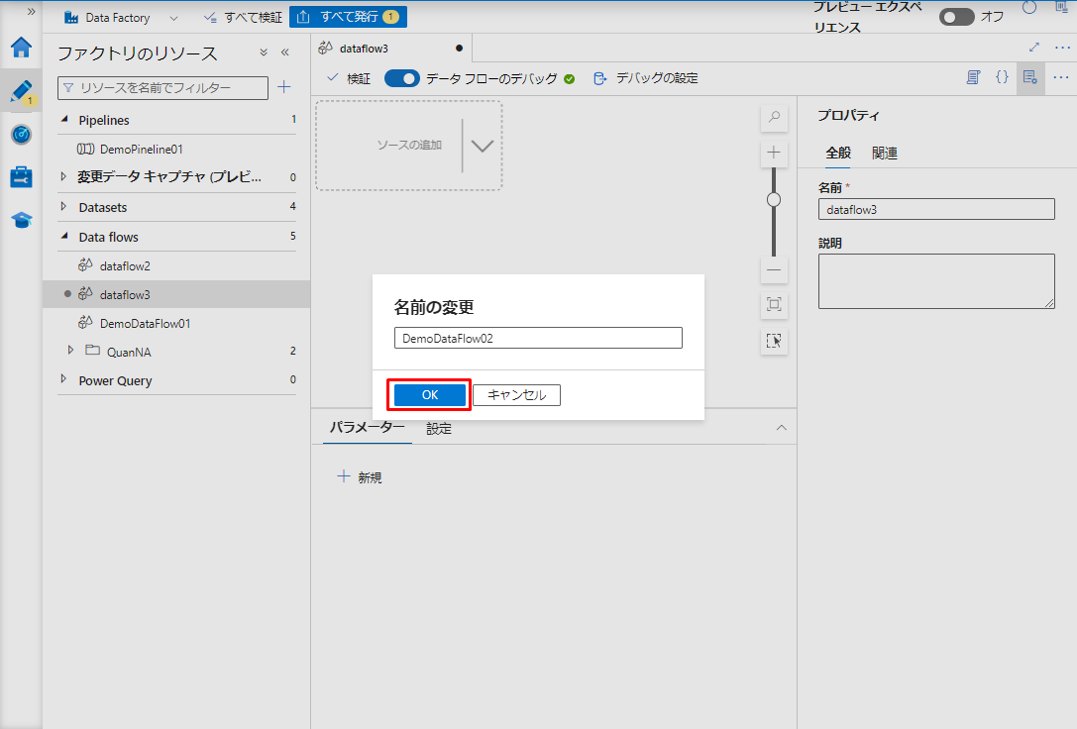Select the dataflow3 editor tab
The height and width of the screenshot is (729, 1077).
pos(392,49)
